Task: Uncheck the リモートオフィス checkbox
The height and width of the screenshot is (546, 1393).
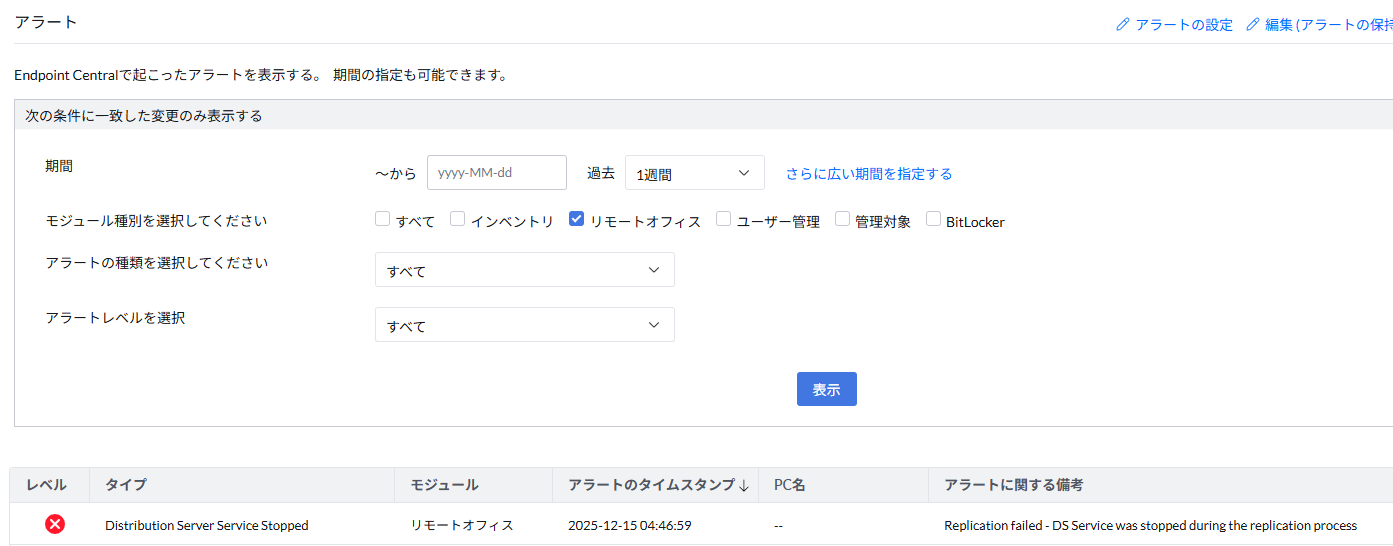Action: 576,220
